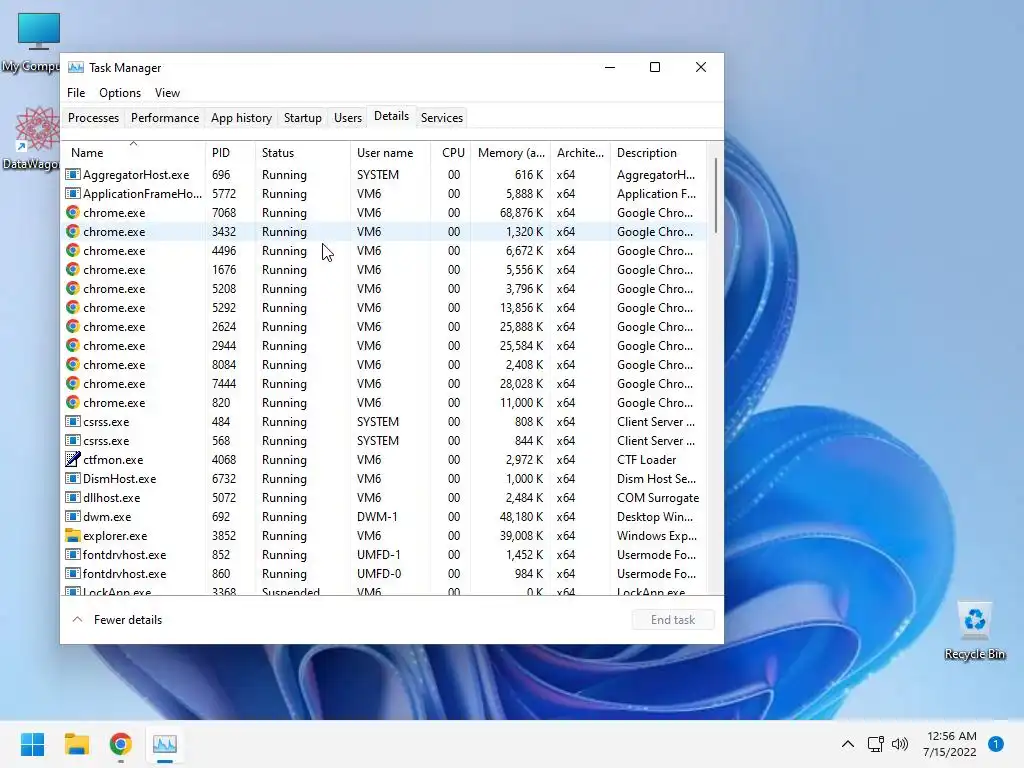Sort by the Status column header
This screenshot has height=768, width=1024.
click(303, 152)
